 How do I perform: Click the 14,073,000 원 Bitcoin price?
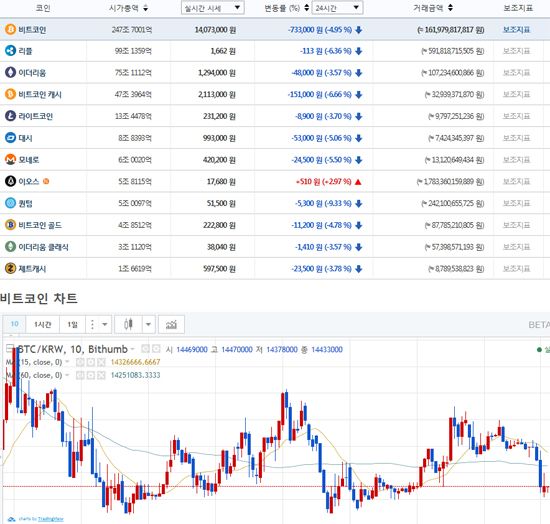(215, 30)
